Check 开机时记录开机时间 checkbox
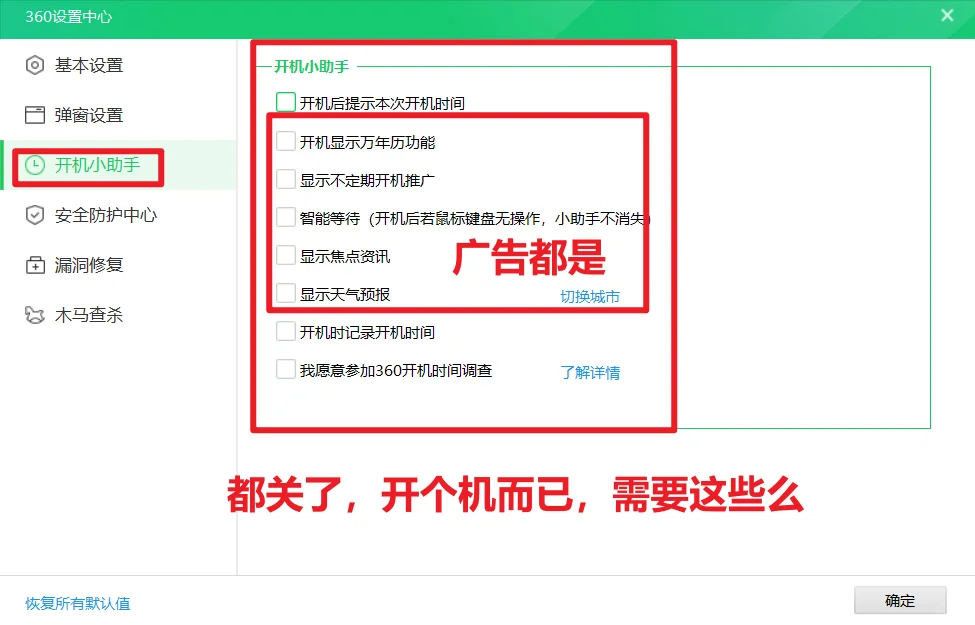 click(285, 331)
